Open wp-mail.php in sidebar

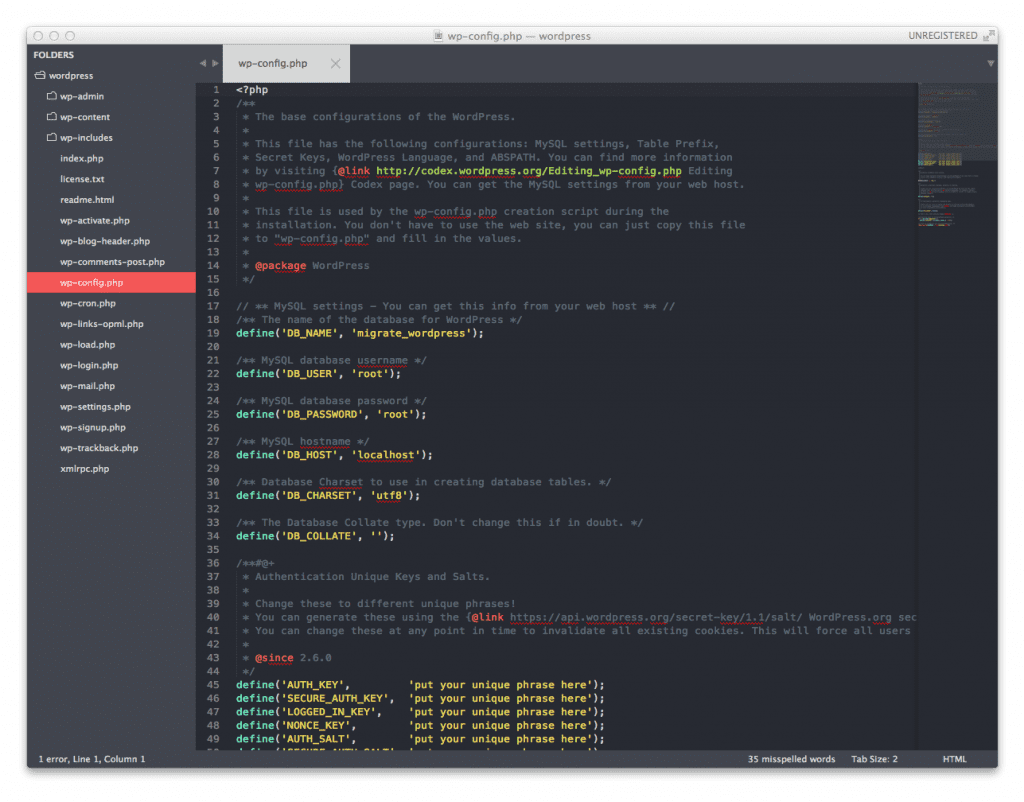pyautogui.click(x=88, y=386)
